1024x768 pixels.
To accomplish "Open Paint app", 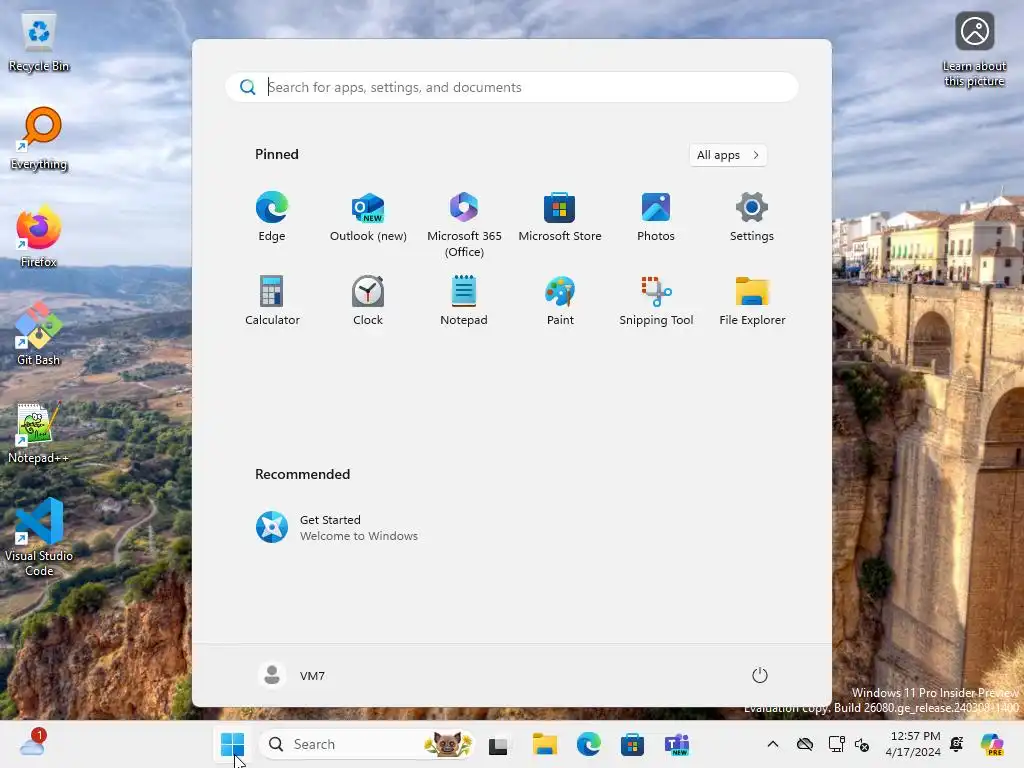I will (560, 300).
